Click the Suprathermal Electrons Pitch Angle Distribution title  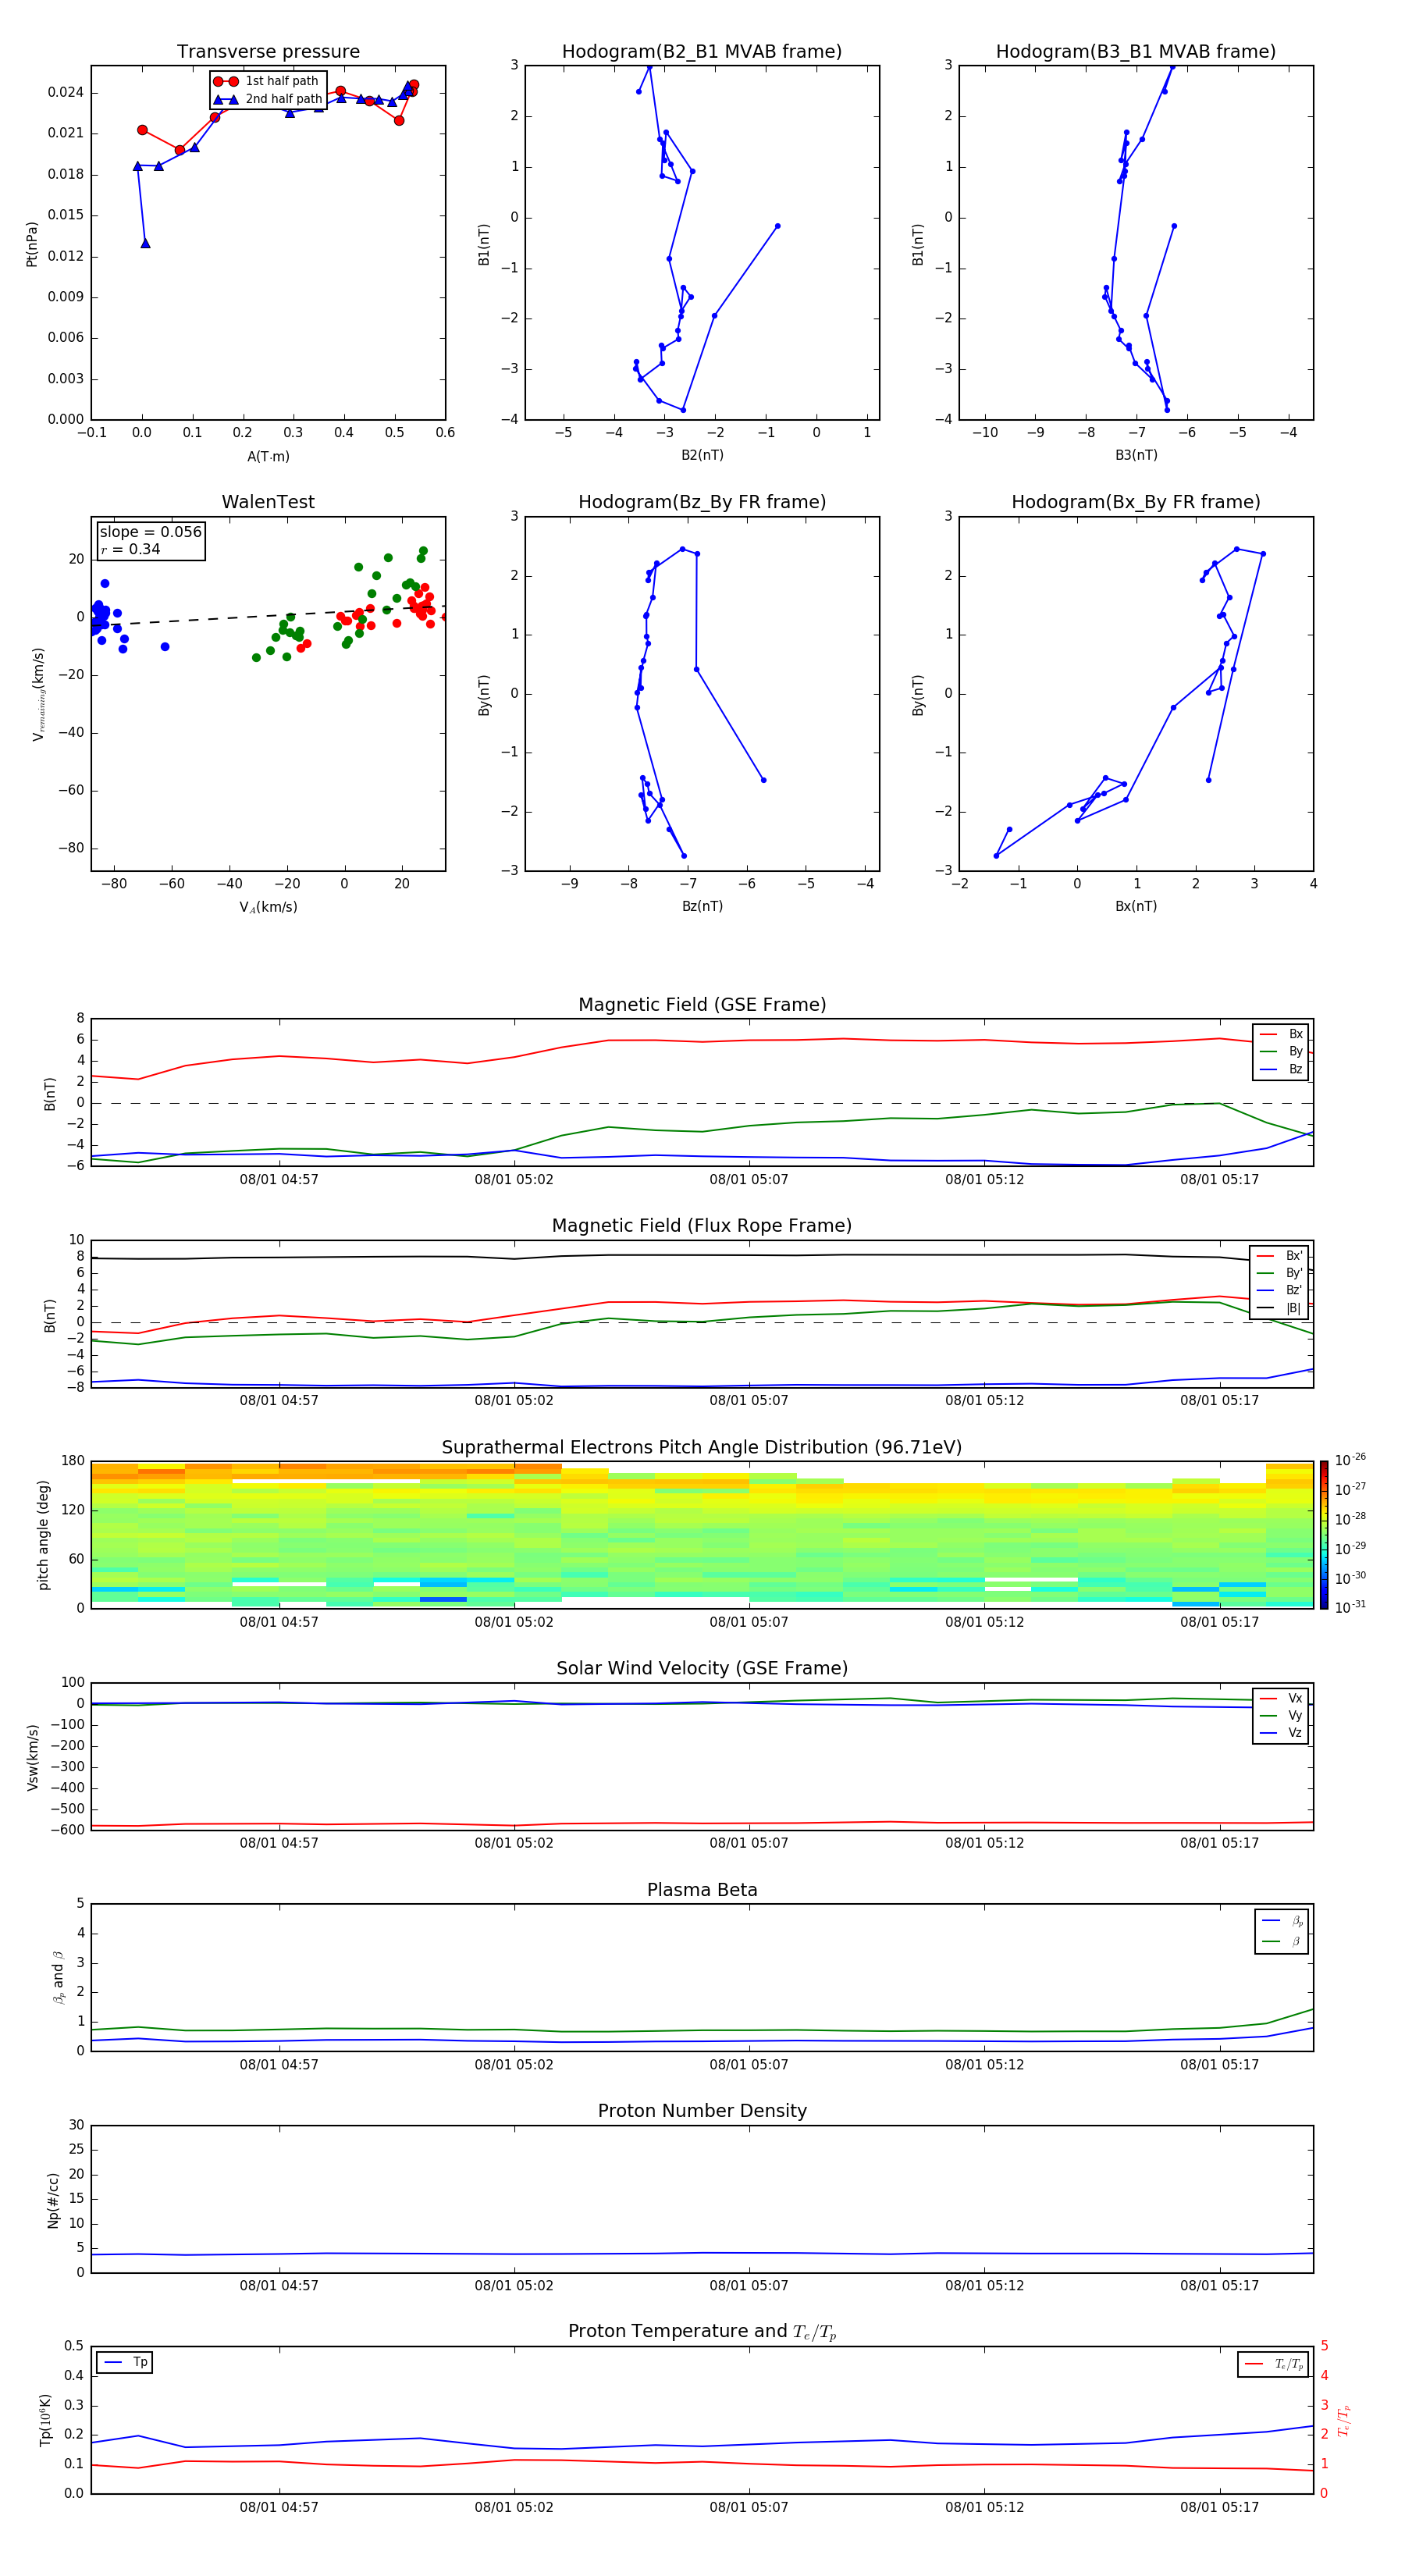click(702, 1448)
